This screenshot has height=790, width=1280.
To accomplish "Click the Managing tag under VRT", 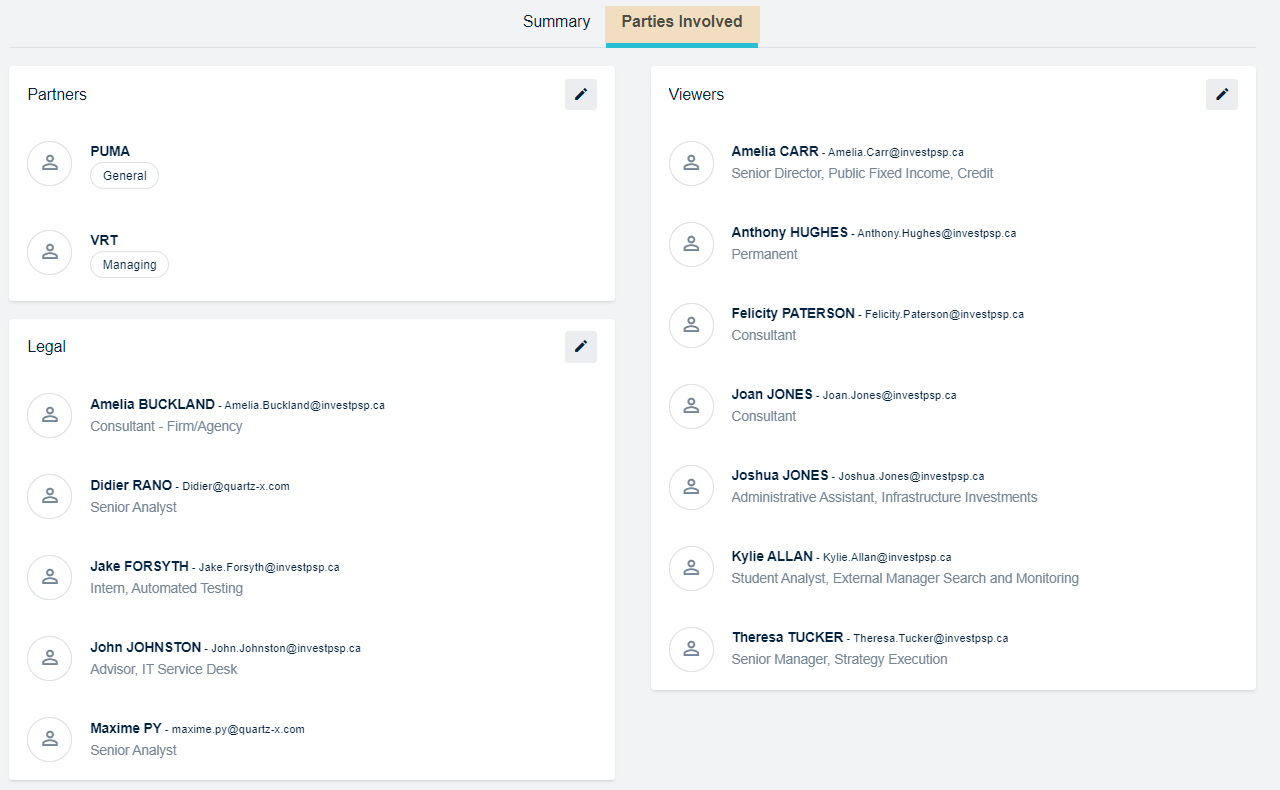I will click(x=129, y=265).
